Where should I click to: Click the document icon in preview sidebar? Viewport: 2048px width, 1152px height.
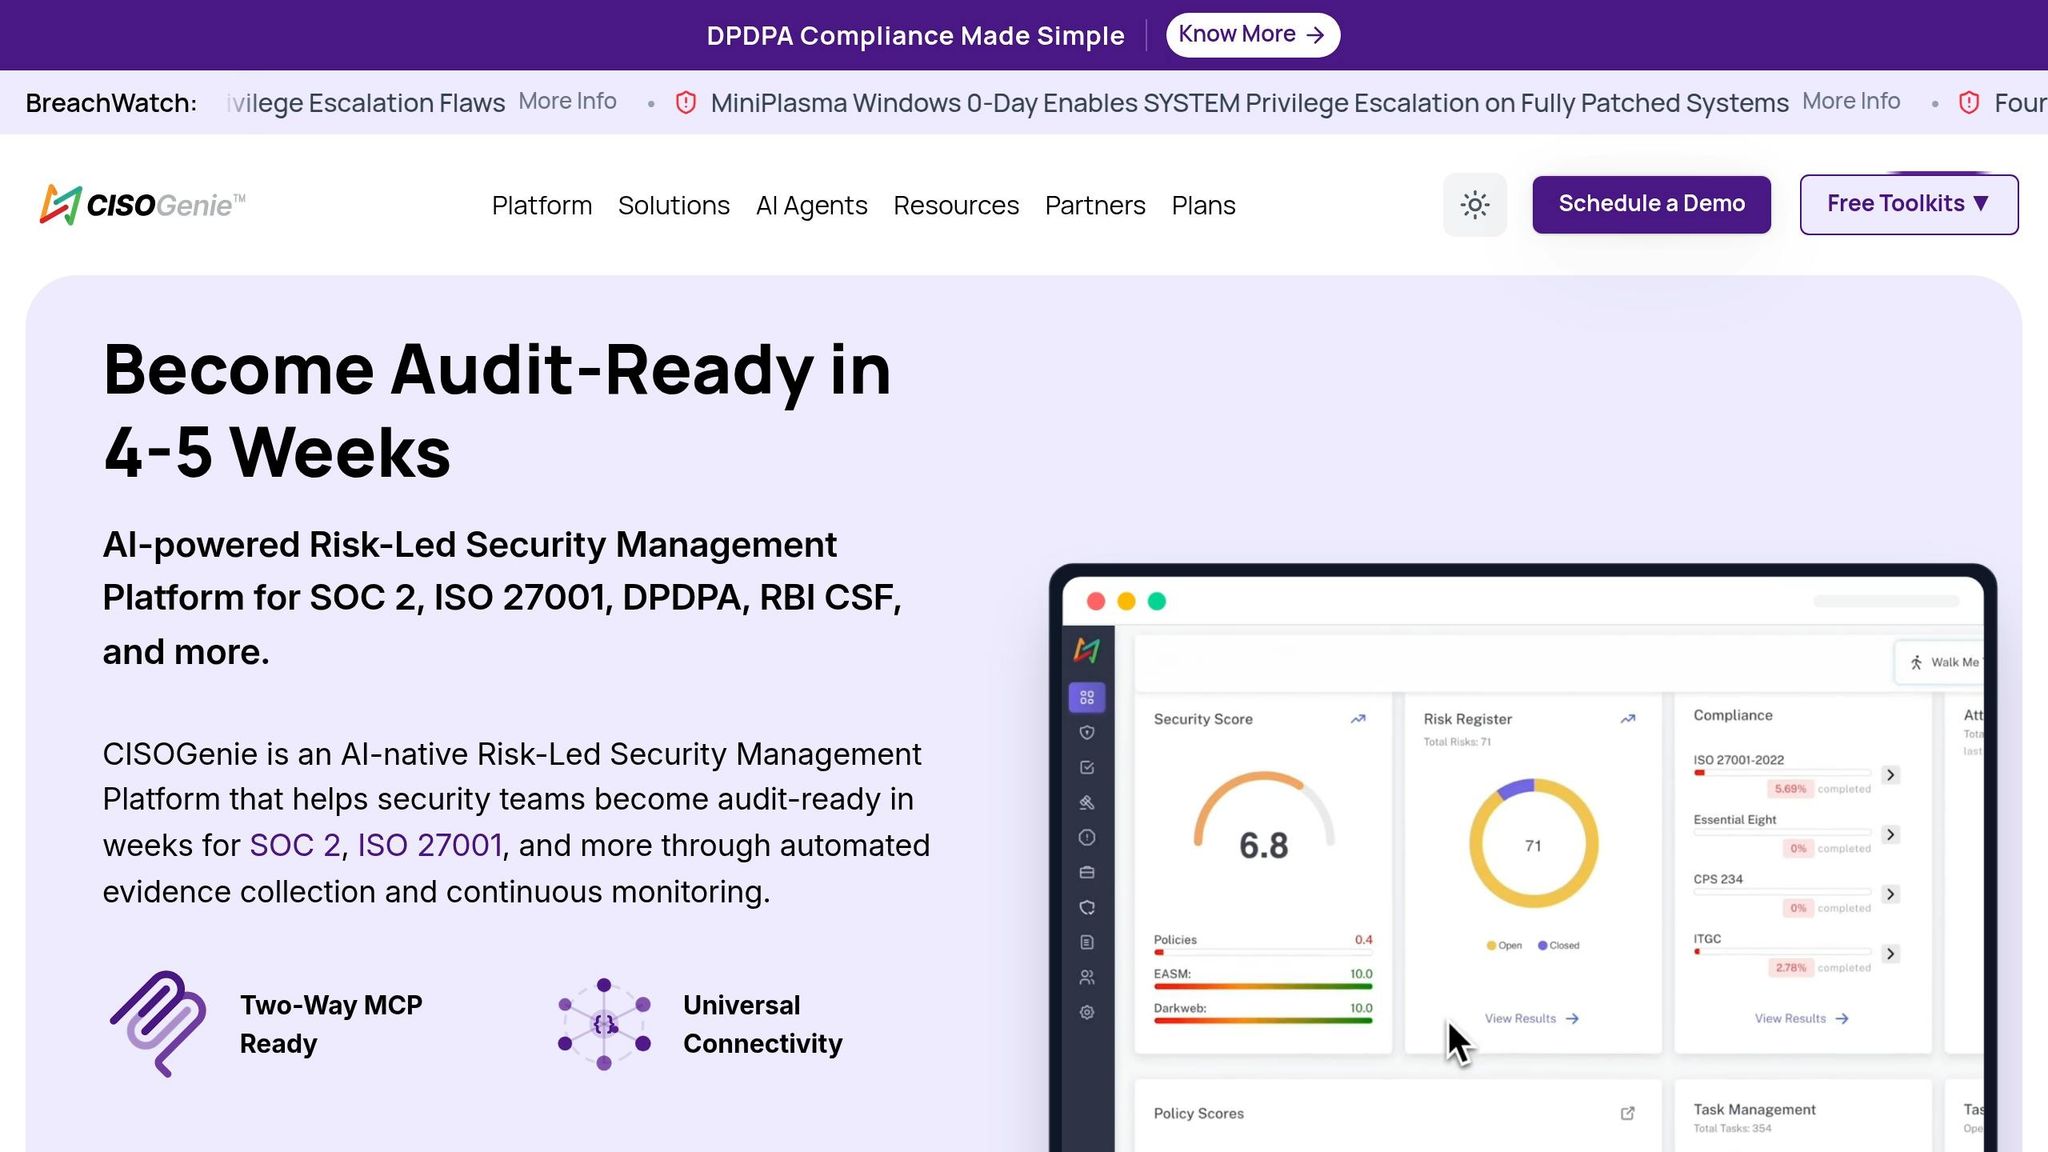pos(1087,942)
